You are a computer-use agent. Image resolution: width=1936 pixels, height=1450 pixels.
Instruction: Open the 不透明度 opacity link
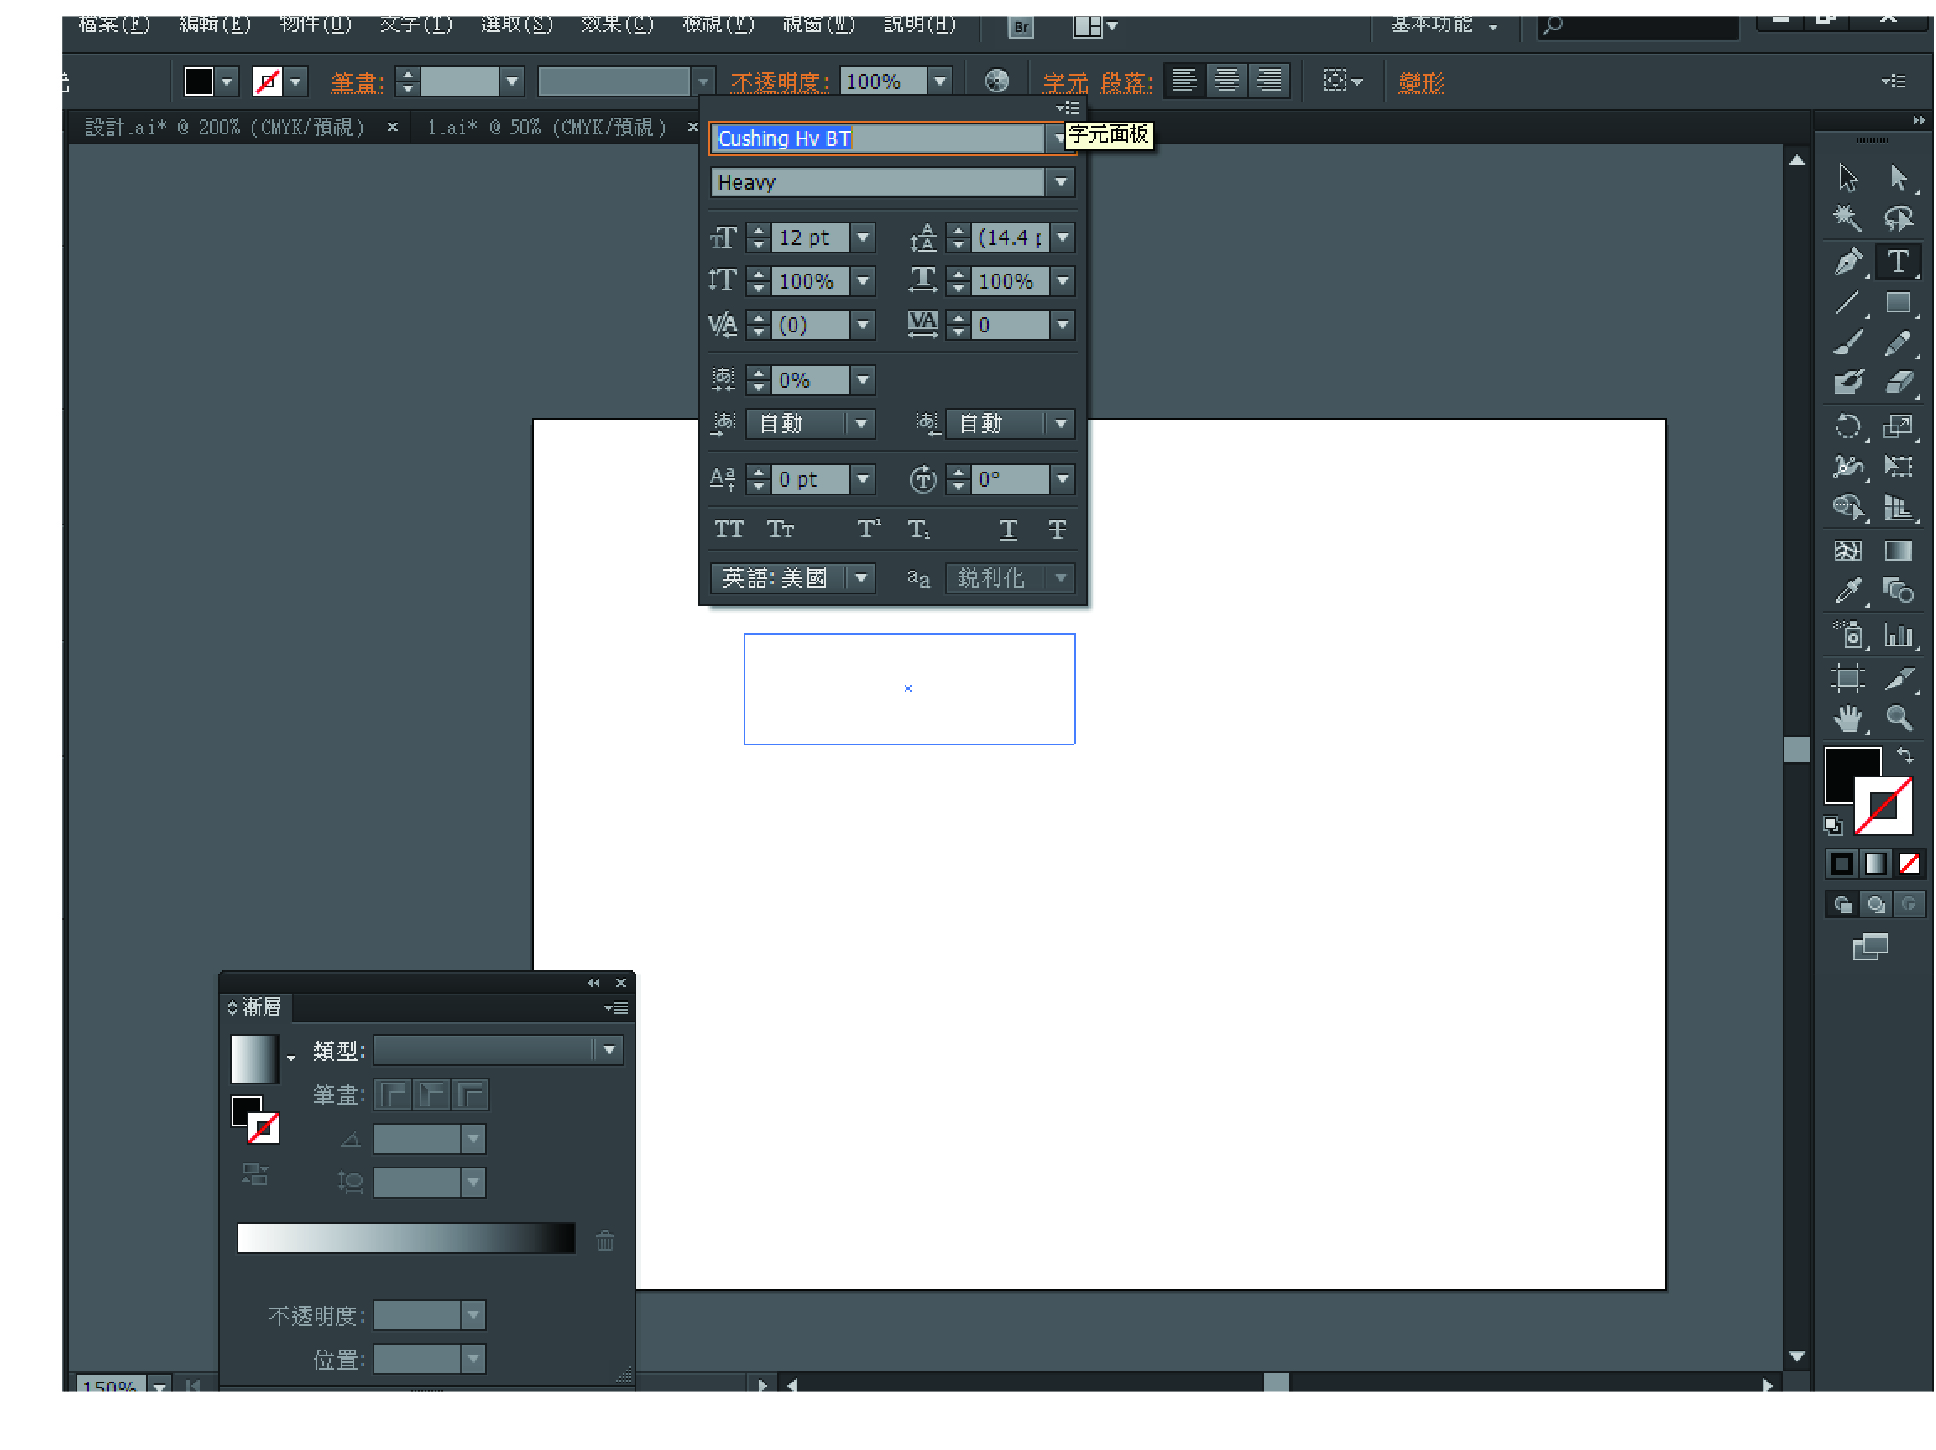pos(780,82)
